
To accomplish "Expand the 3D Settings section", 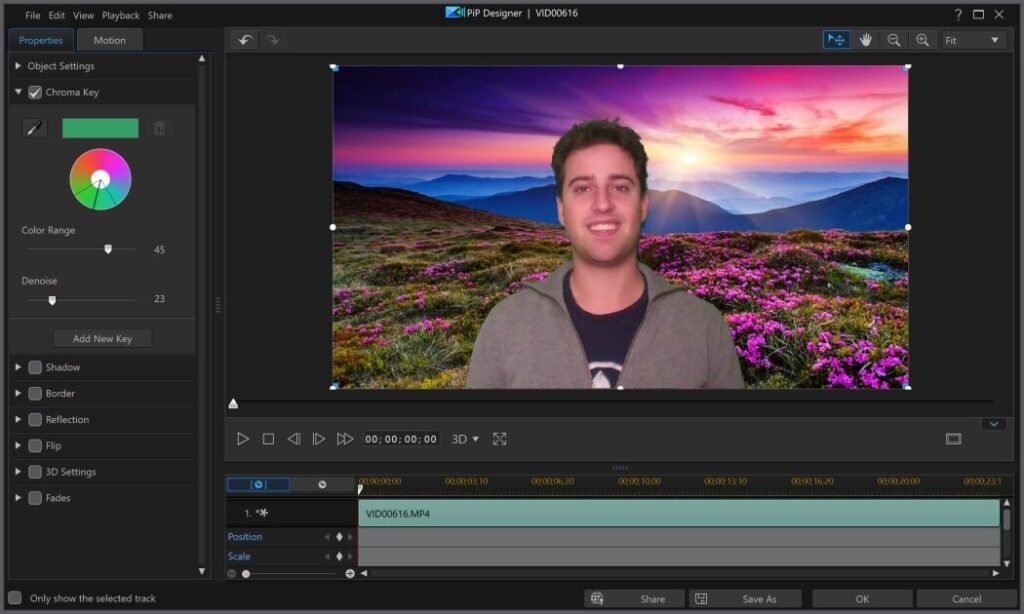I will point(18,472).
